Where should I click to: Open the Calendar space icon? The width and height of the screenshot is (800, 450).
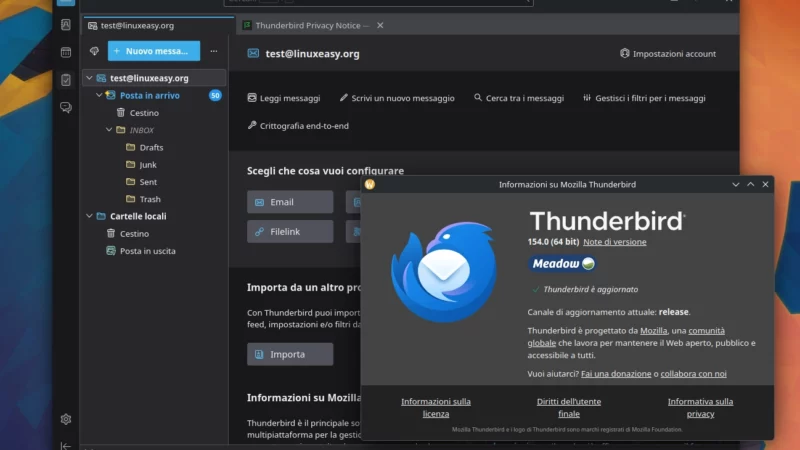point(66,52)
